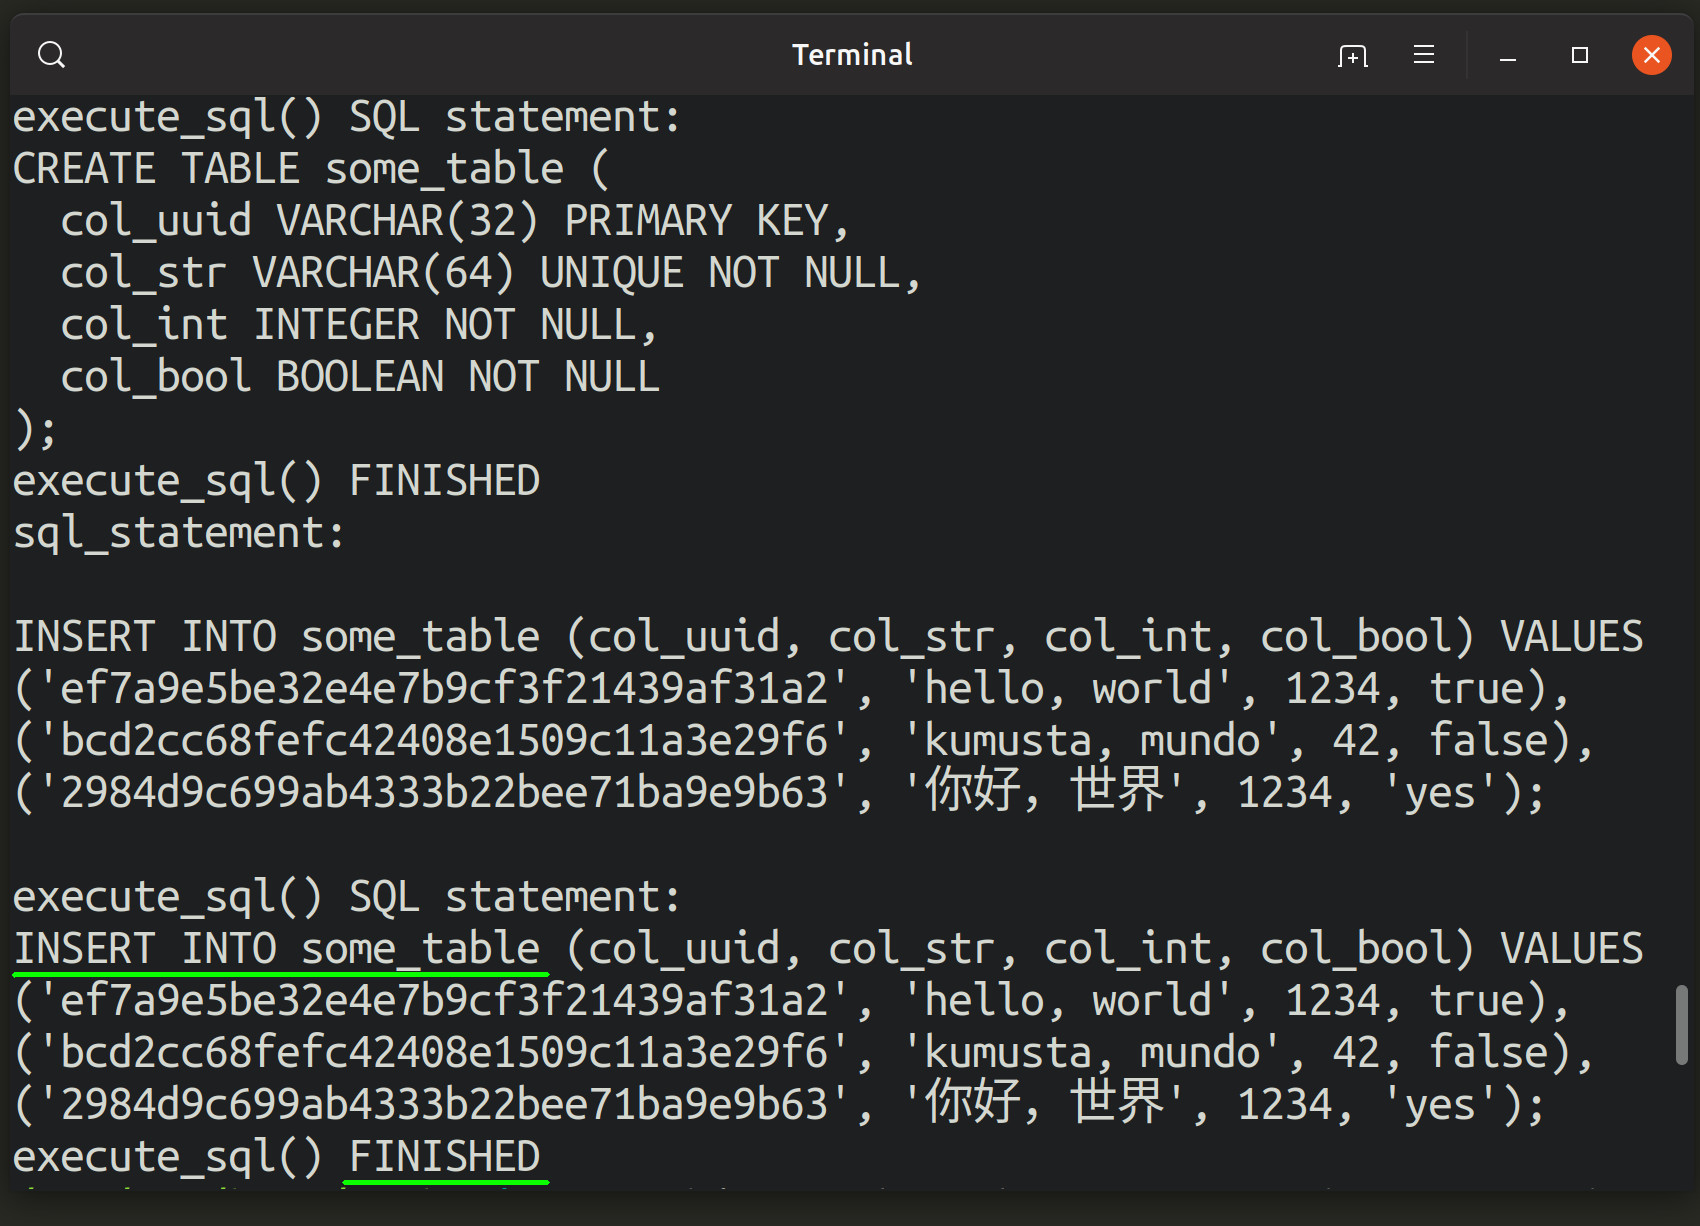Open the hamburger menu icon

point(1423,55)
